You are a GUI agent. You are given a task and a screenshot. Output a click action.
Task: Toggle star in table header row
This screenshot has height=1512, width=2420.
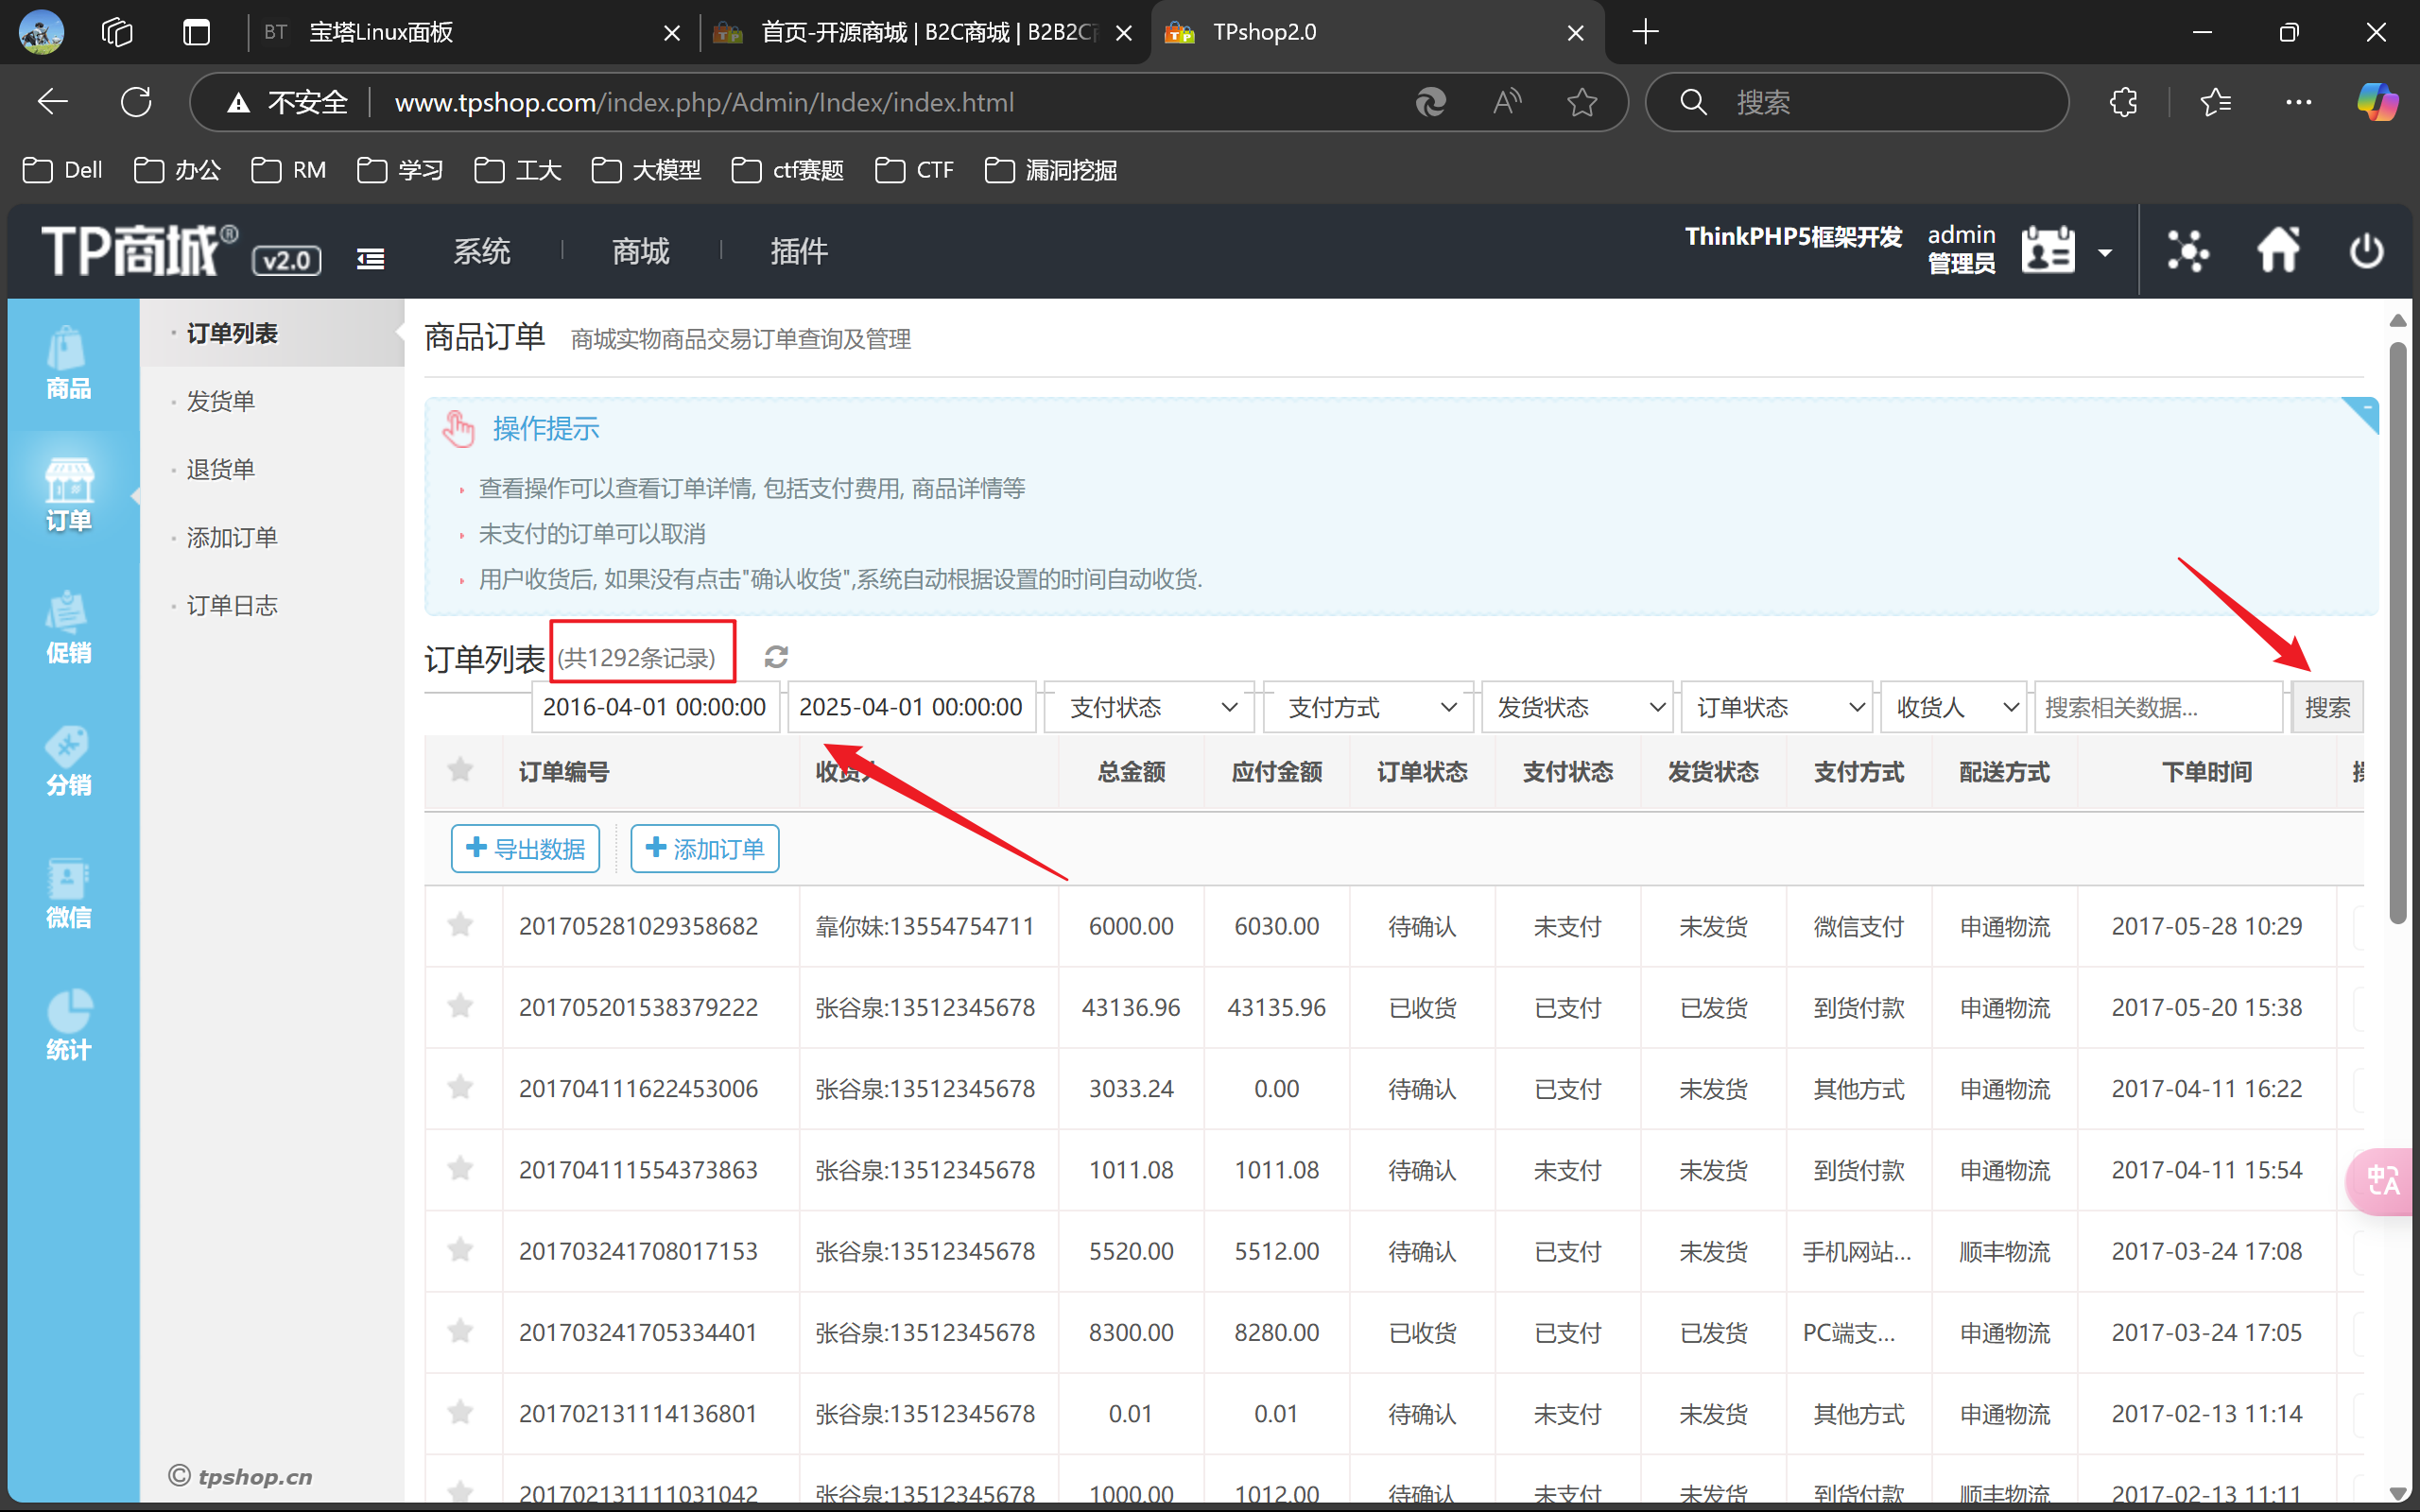[x=460, y=770]
